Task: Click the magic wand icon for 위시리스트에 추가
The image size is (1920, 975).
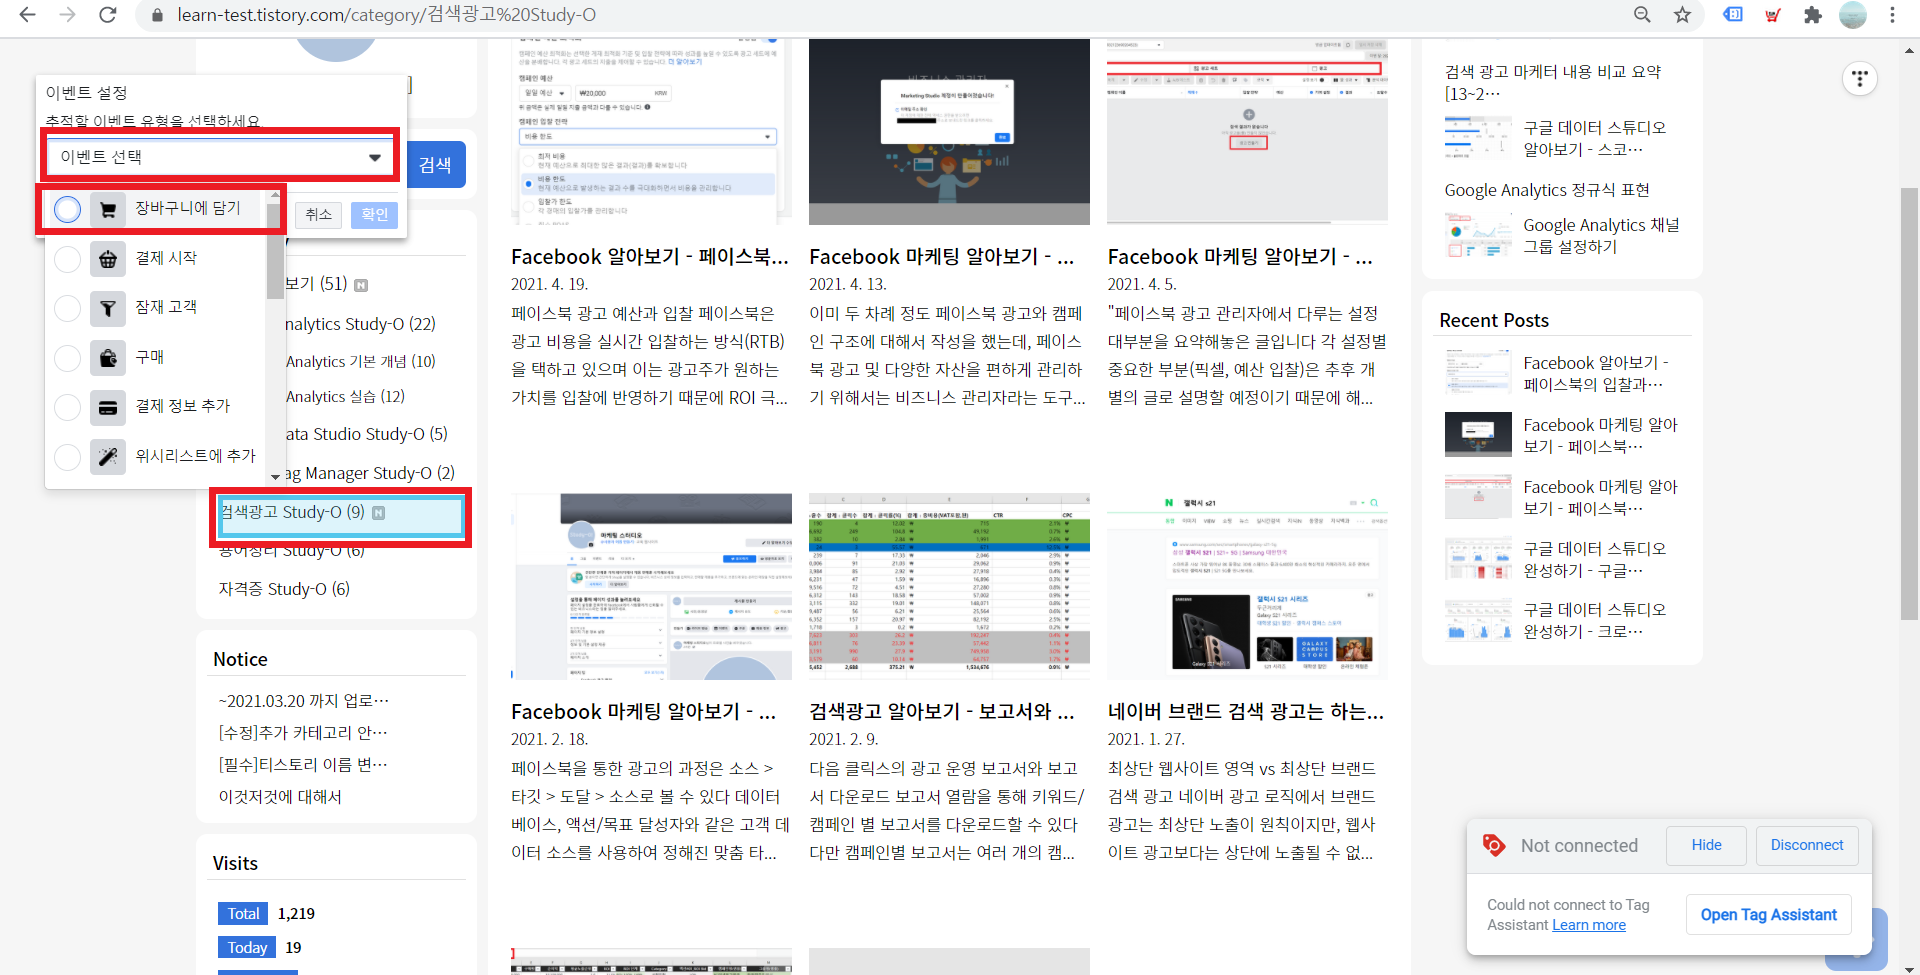Action: pyautogui.click(x=108, y=457)
